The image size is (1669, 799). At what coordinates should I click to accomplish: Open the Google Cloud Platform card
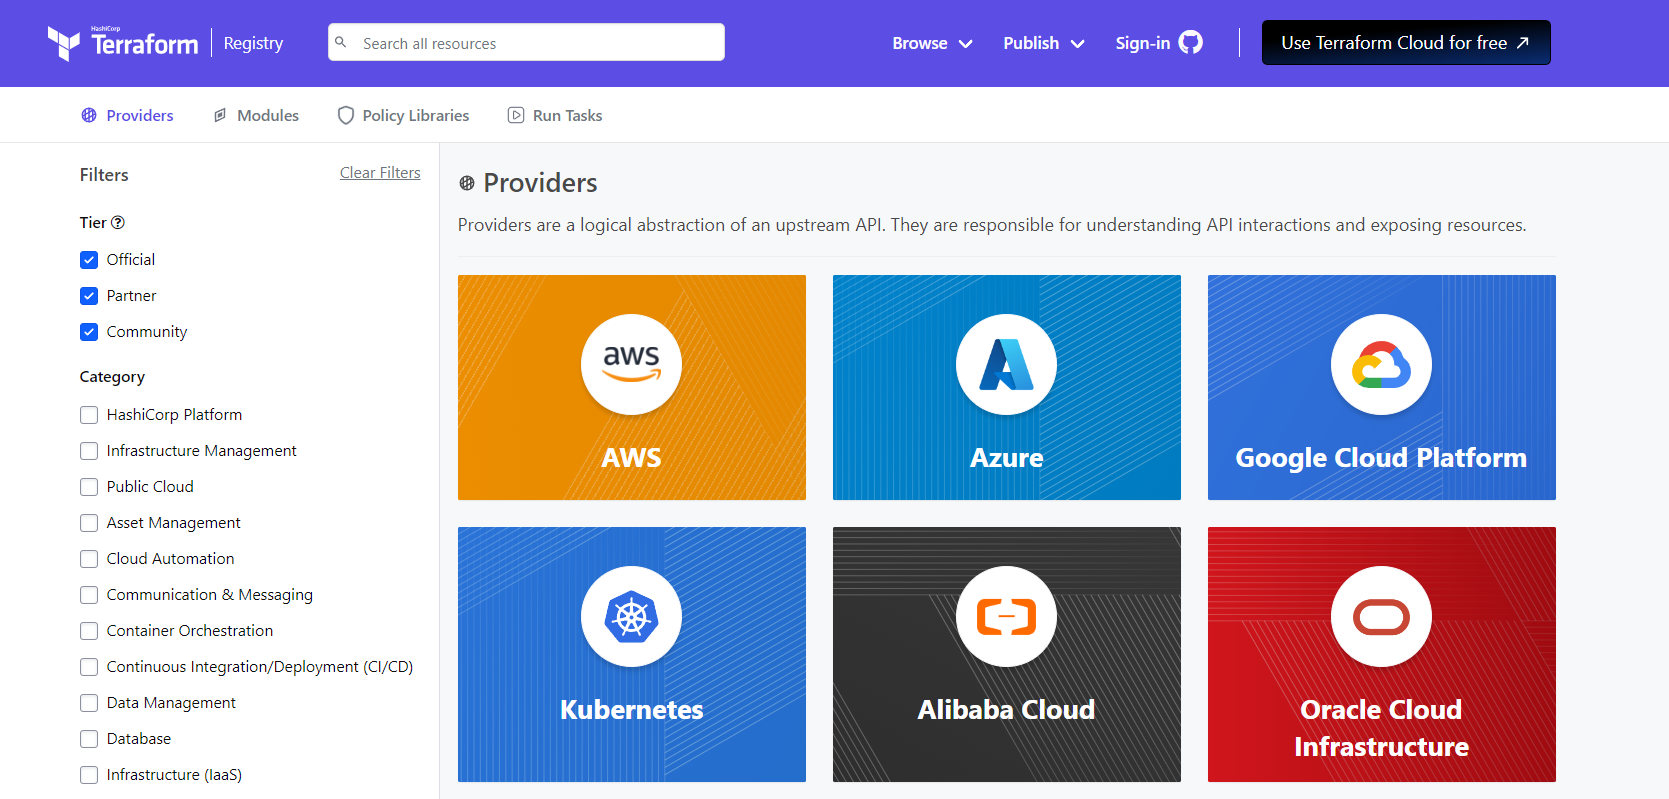coord(1382,387)
